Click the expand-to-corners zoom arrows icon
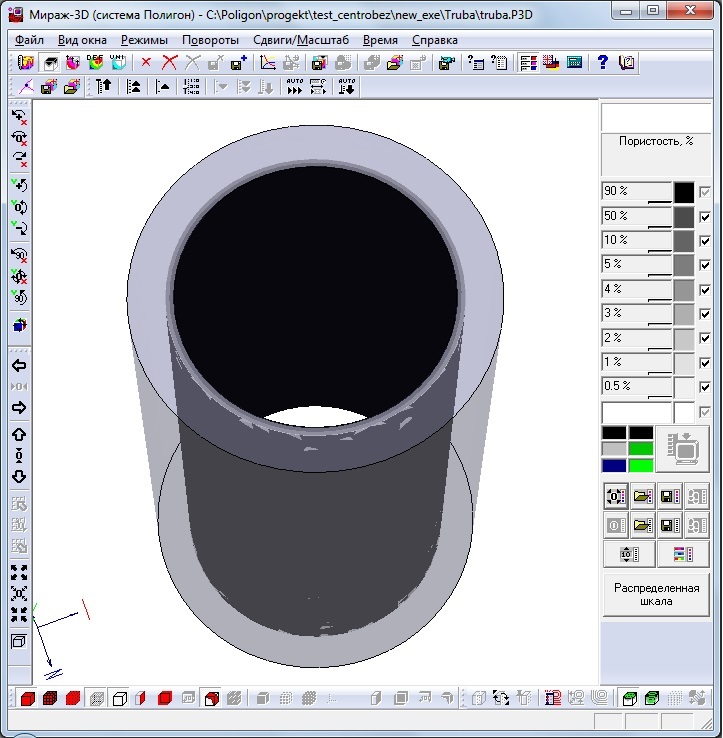The height and width of the screenshot is (738, 723). pos(19,572)
